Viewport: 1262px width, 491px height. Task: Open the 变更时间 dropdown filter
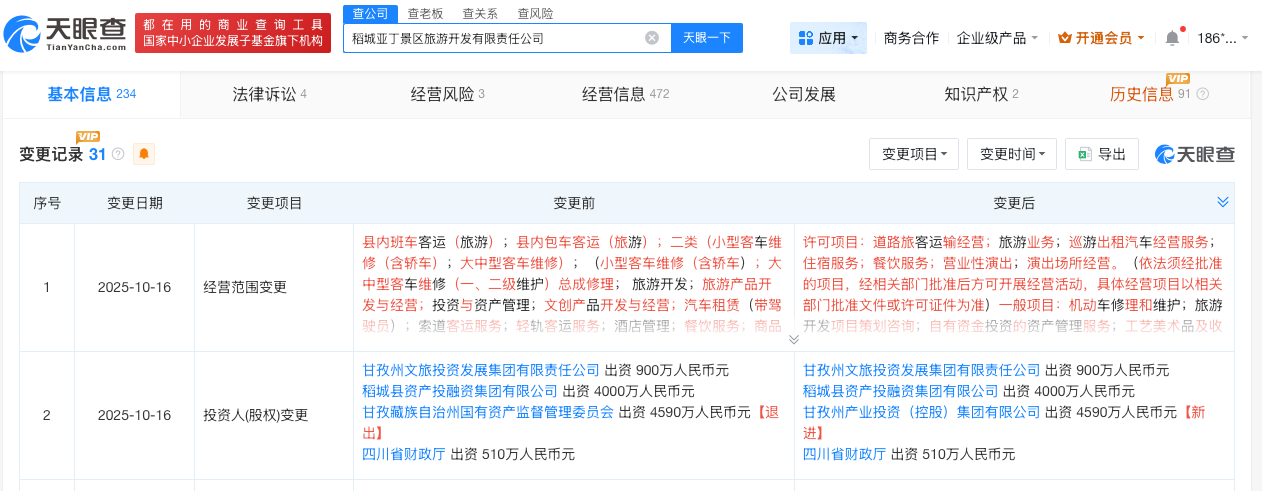[x=1012, y=154]
